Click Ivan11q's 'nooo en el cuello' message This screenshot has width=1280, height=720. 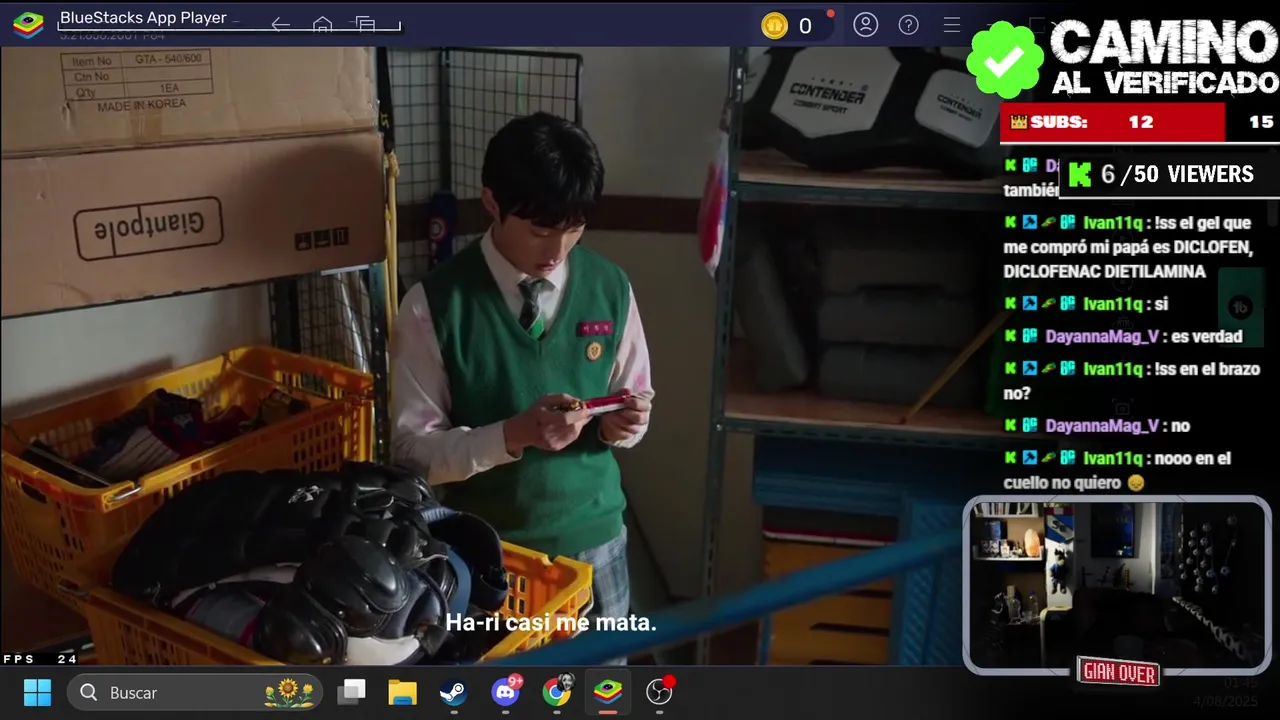coord(1118,470)
